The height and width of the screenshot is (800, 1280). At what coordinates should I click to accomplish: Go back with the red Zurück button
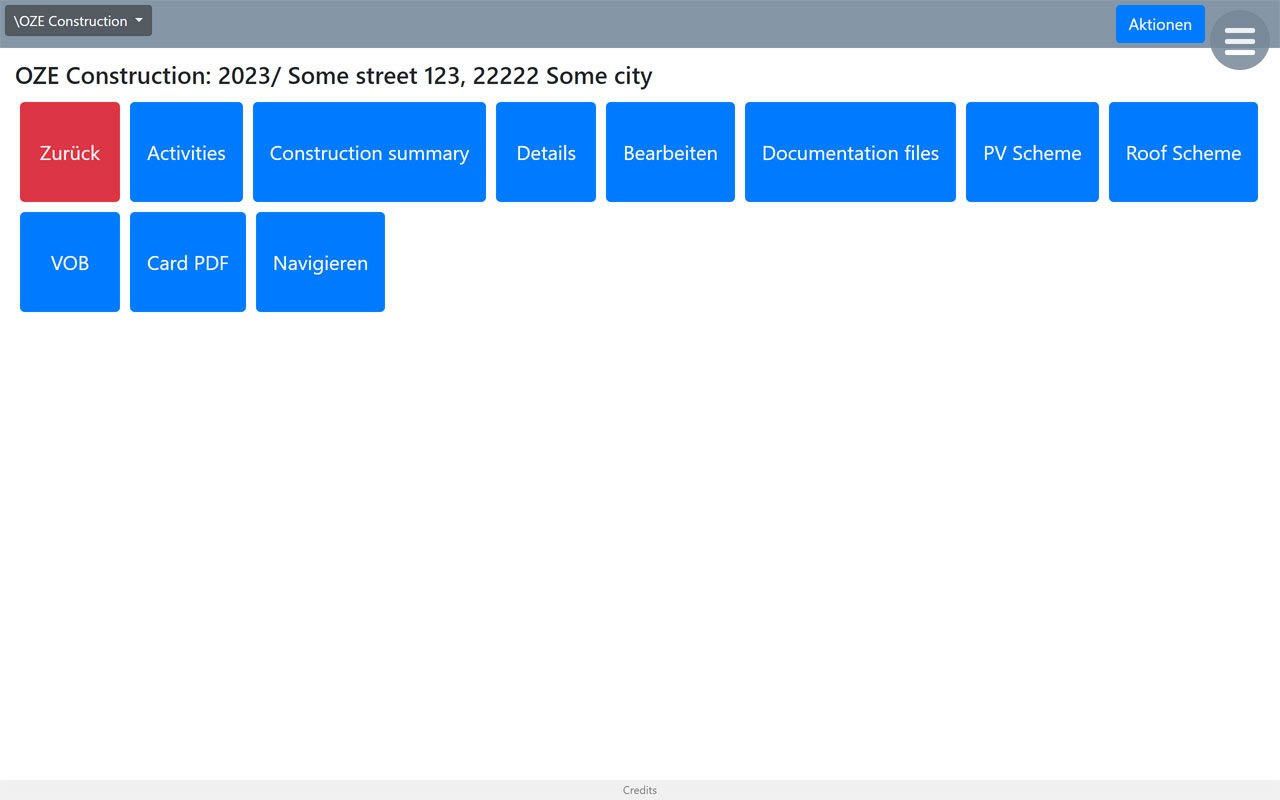70,152
